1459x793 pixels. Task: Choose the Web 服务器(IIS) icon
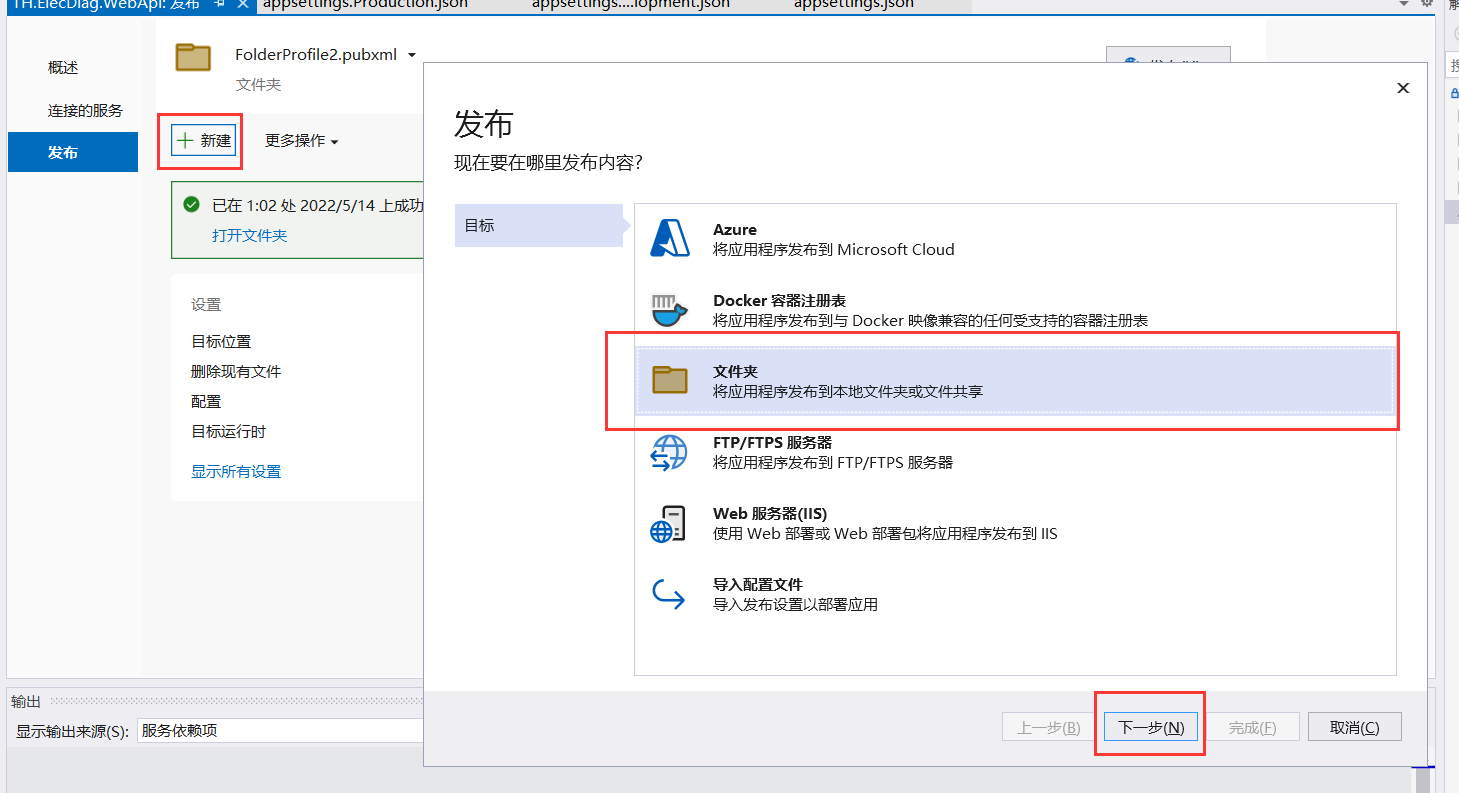click(x=670, y=523)
